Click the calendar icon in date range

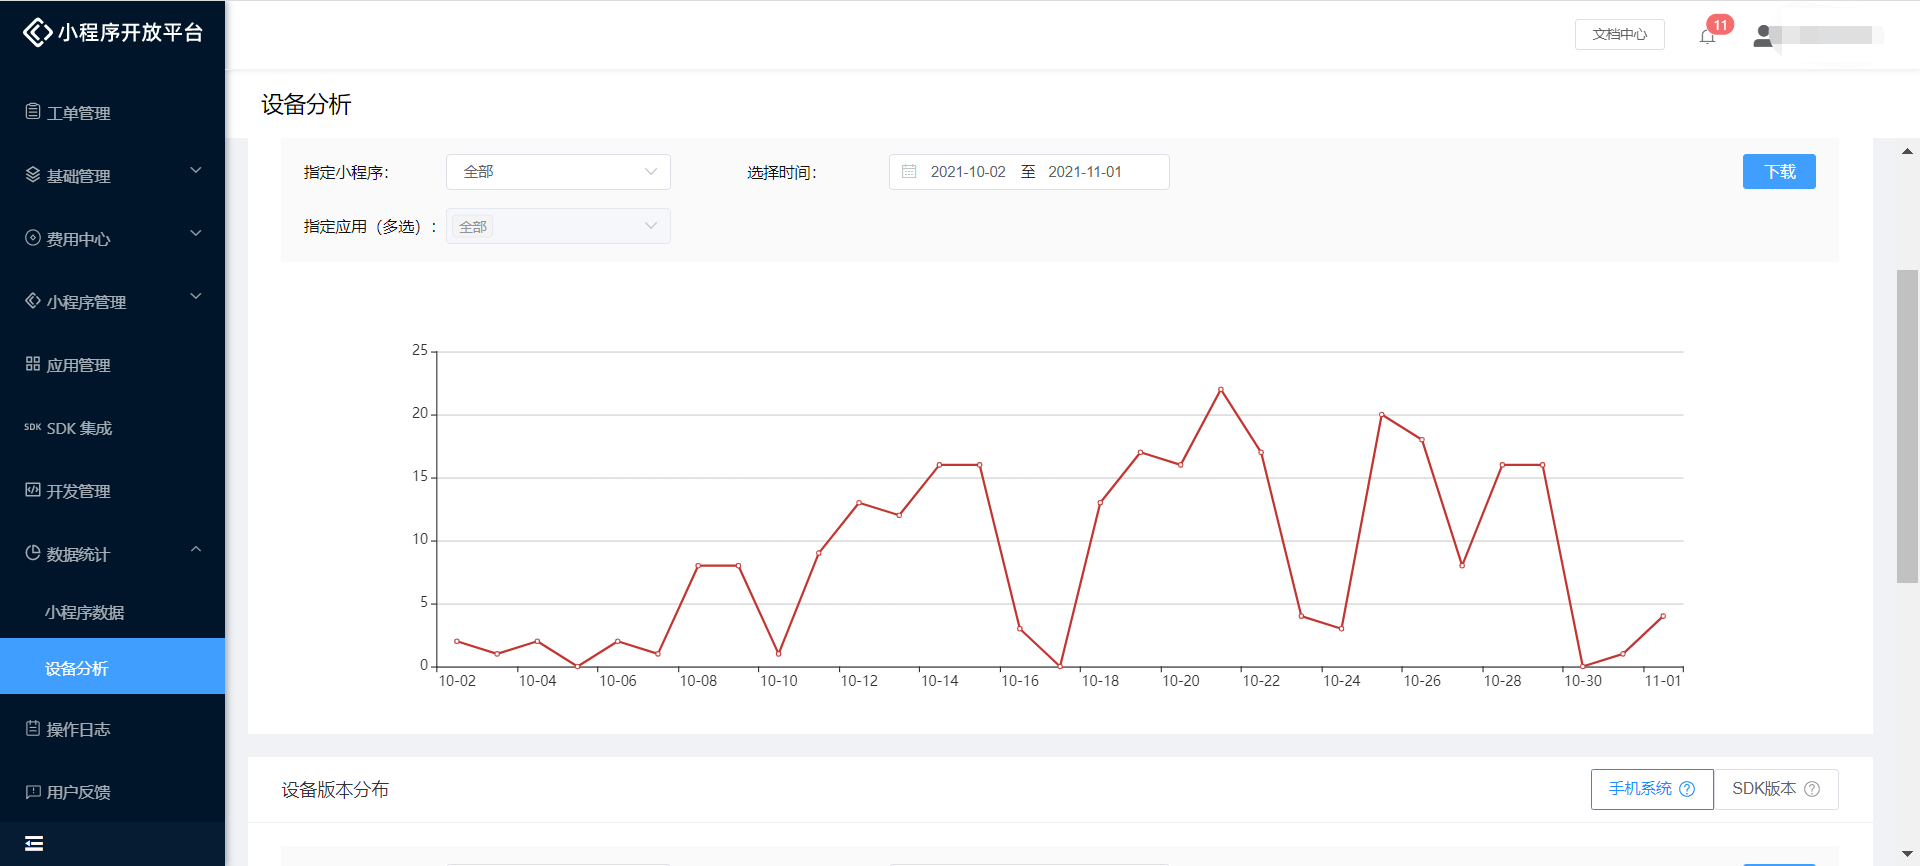pyautogui.click(x=909, y=172)
